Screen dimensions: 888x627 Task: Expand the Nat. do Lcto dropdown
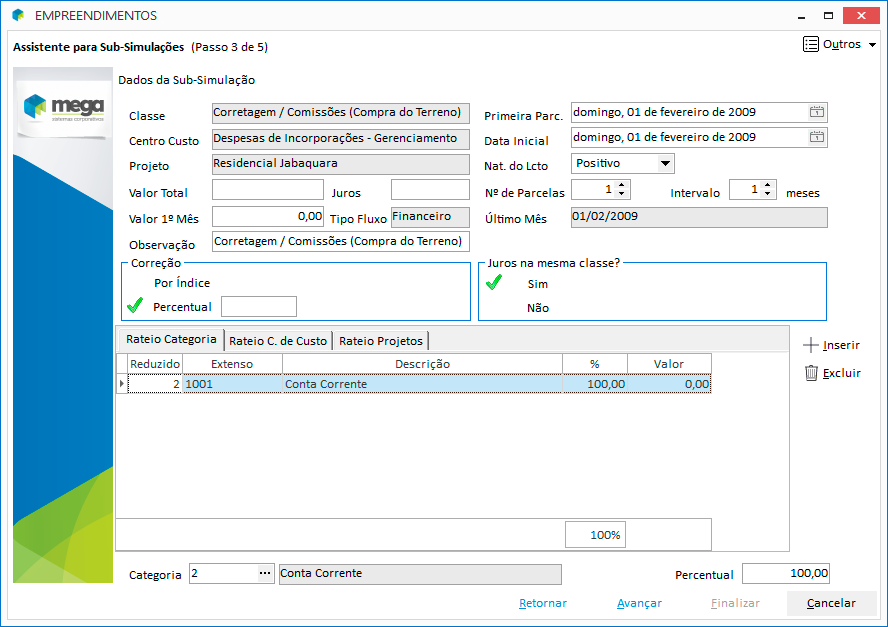click(665, 163)
